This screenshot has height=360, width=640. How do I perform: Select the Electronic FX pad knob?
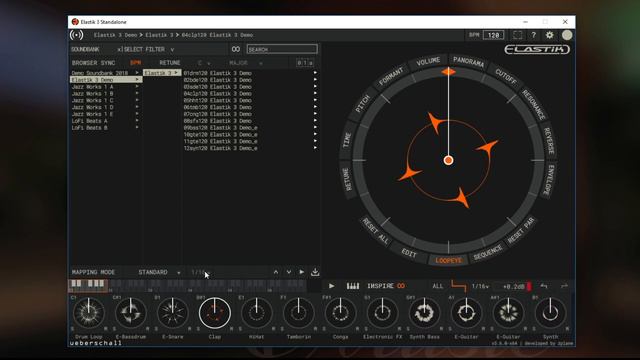coord(382,313)
